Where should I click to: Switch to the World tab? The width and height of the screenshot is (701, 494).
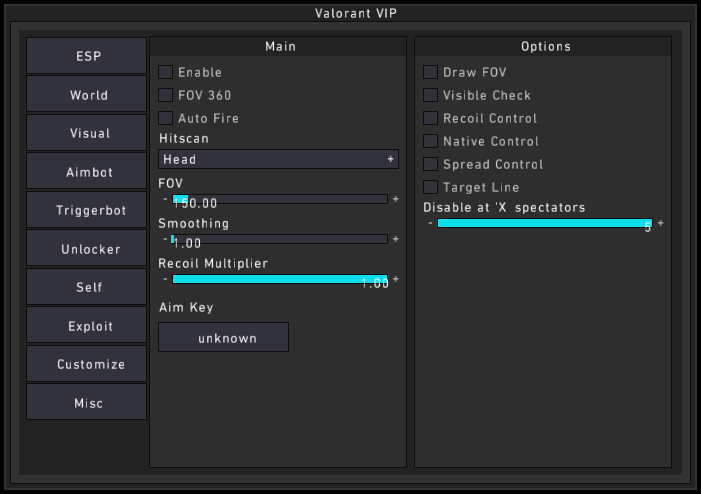pyautogui.click(x=87, y=95)
